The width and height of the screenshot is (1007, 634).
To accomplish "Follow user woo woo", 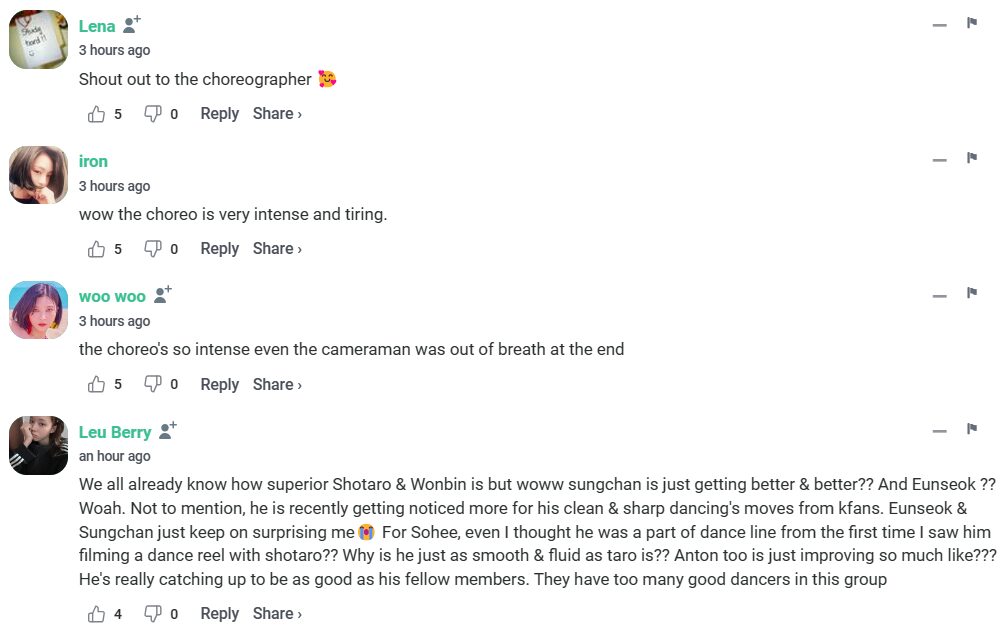I will pyautogui.click(x=163, y=295).
